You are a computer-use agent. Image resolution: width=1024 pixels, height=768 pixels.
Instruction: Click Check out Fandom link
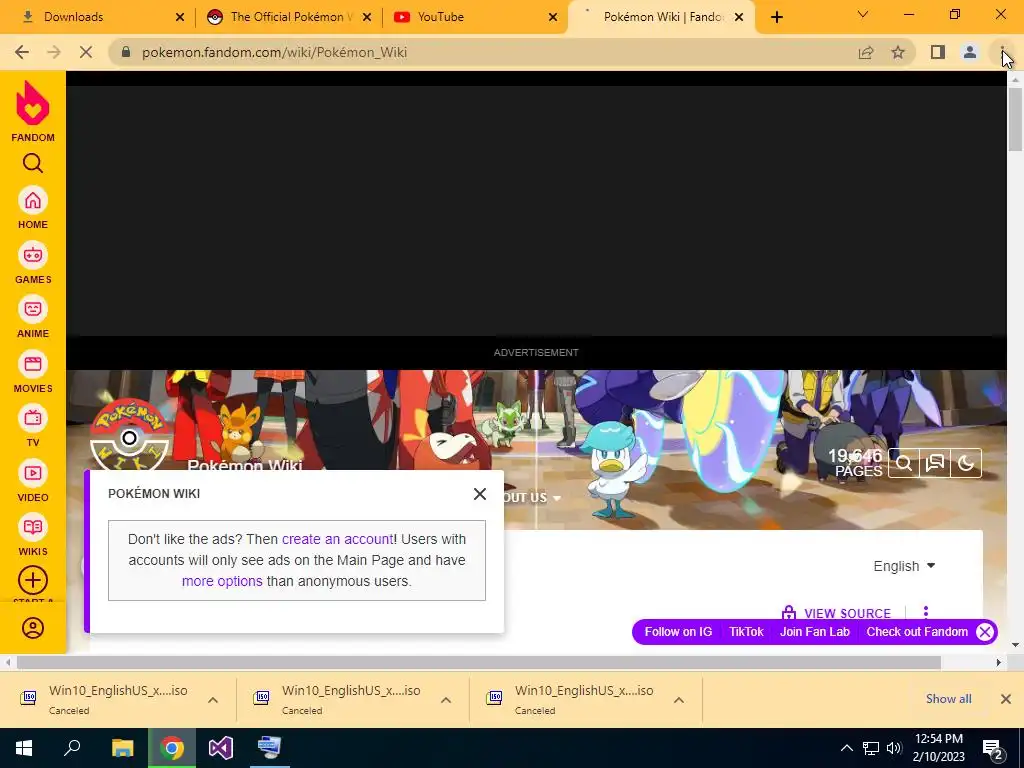917,632
